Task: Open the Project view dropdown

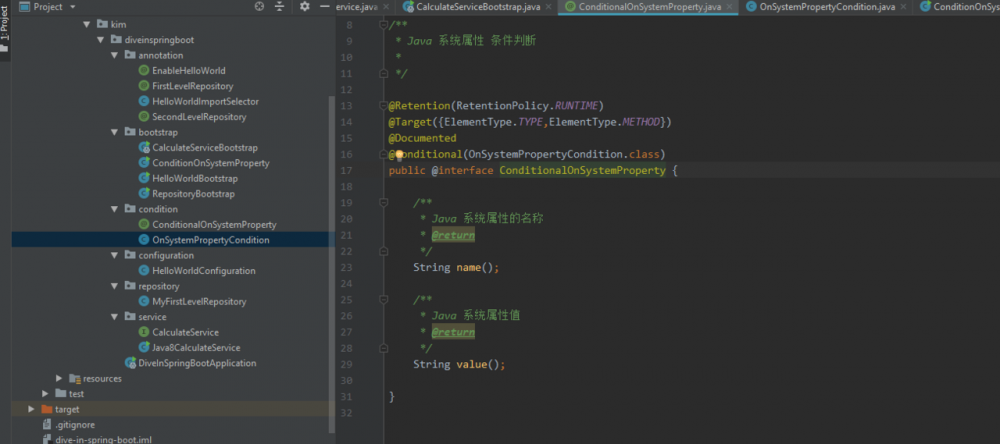Action: [74, 6]
